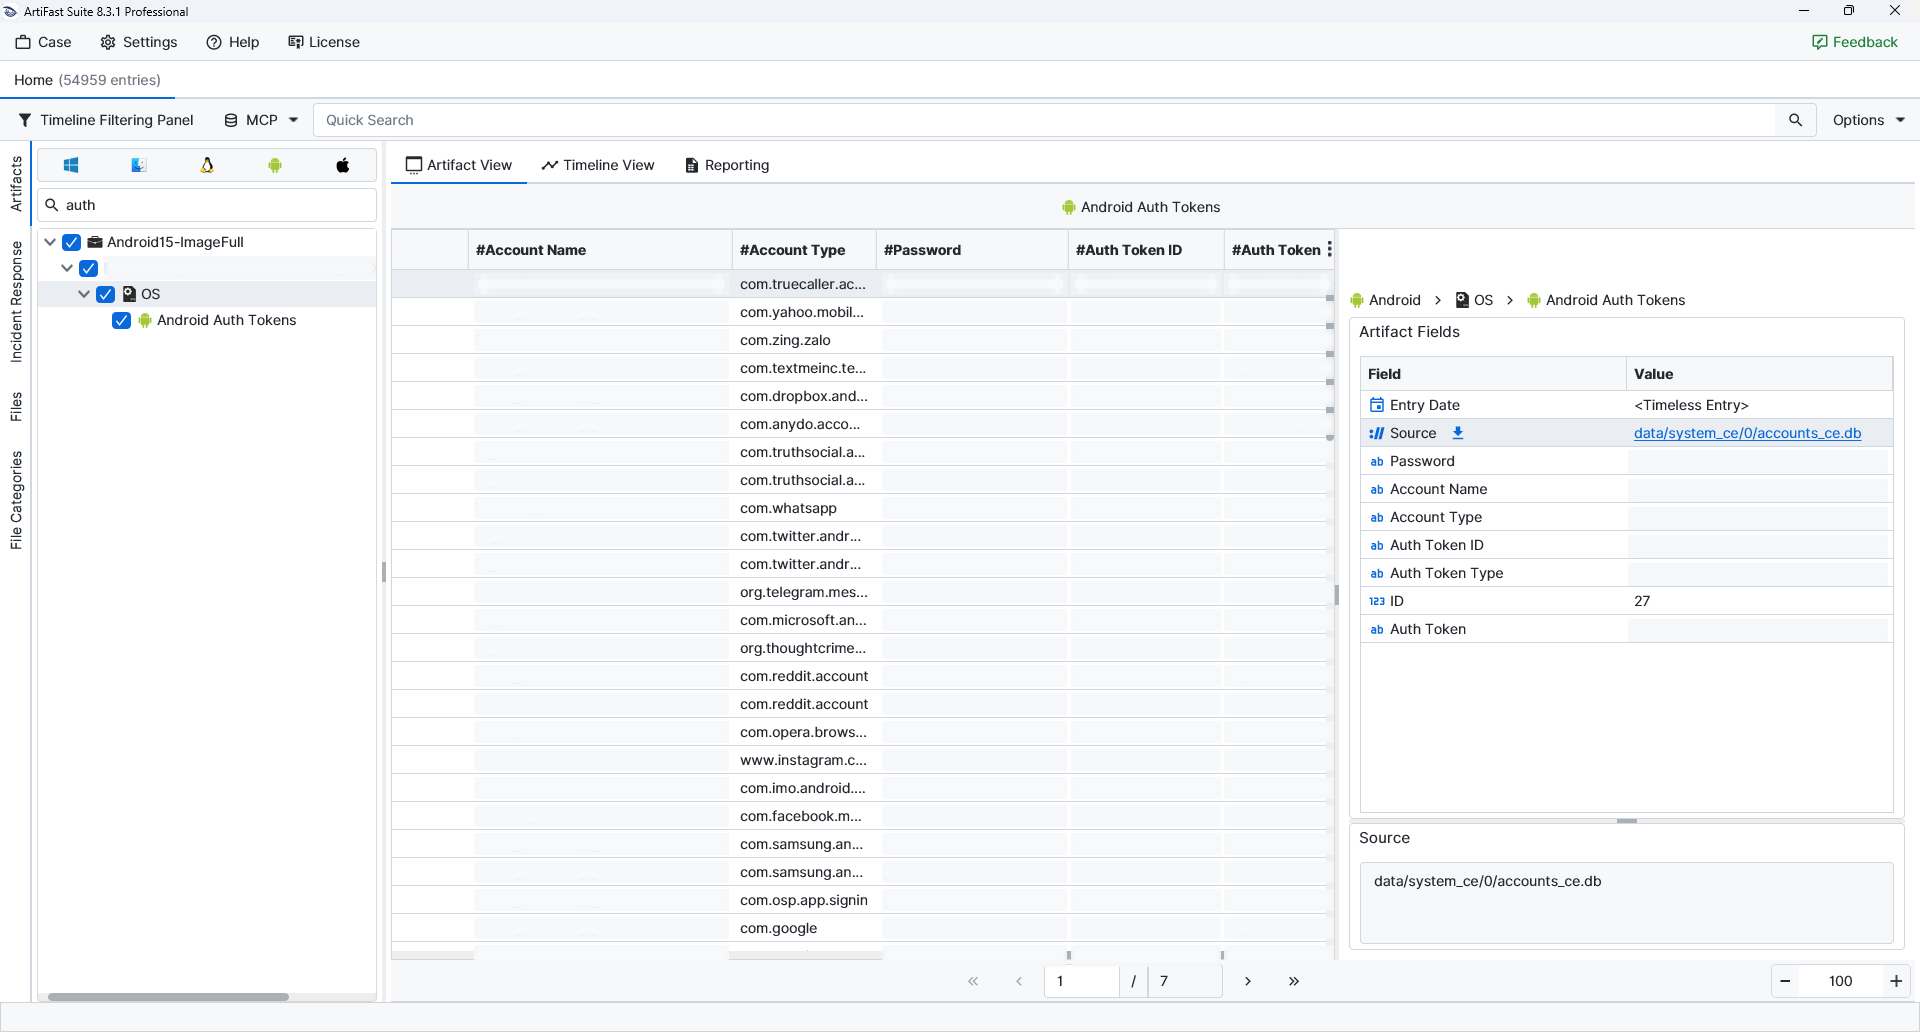The height and width of the screenshot is (1032, 1920).
Task: Select the com.zing.zalo table row
Action: [862, 340]
